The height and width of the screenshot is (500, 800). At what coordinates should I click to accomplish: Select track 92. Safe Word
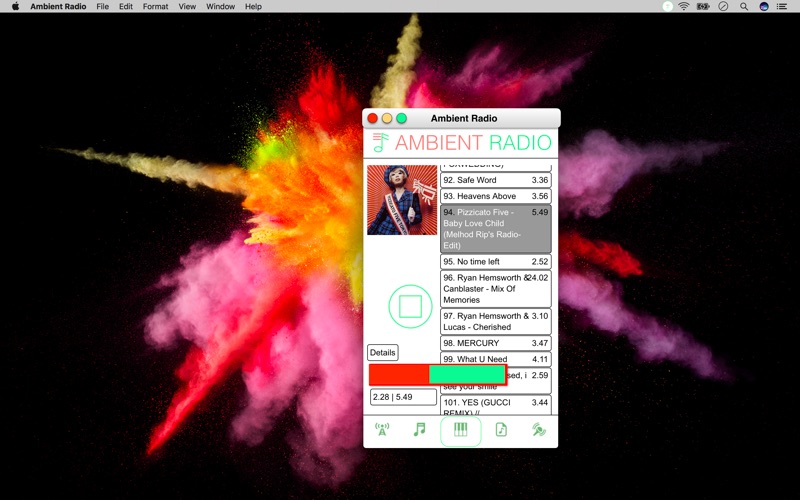coord(495,180)
